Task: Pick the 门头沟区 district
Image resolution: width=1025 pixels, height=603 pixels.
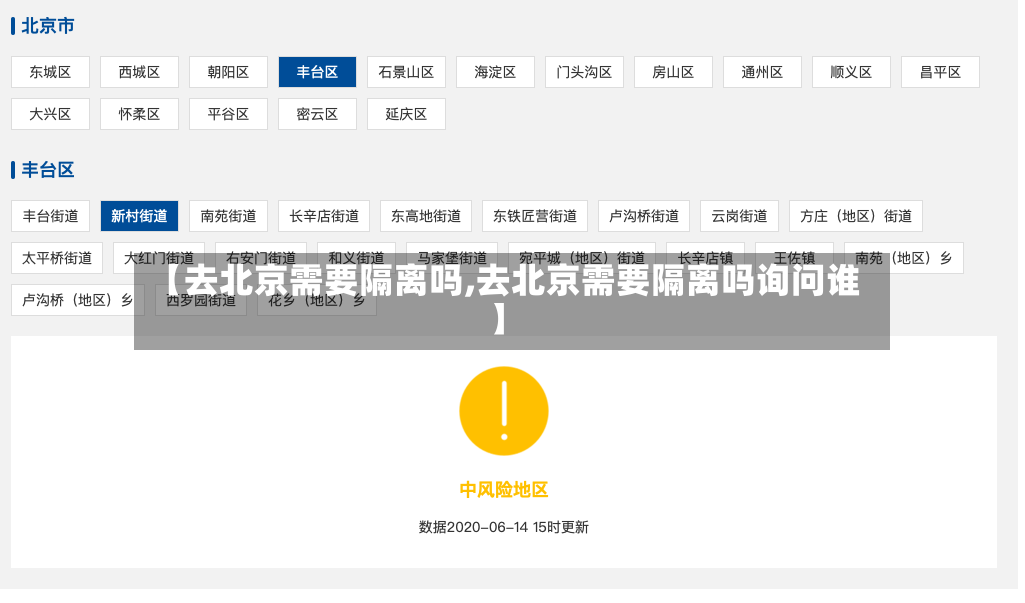Action: coord(584,73)
